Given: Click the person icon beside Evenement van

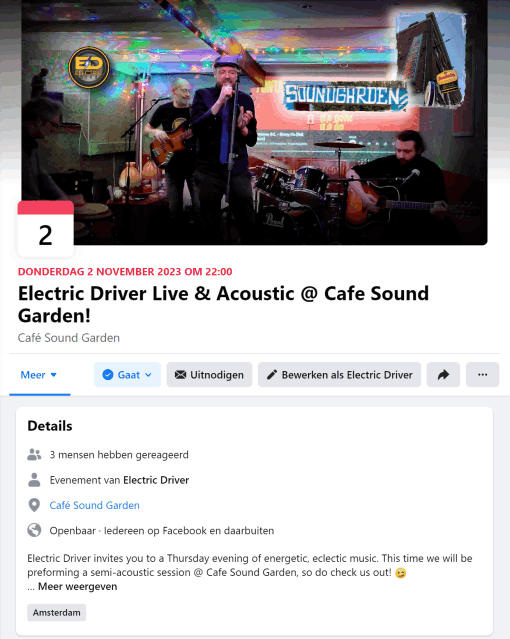Looking at the screenshot, I should click(x=34, y=480).
